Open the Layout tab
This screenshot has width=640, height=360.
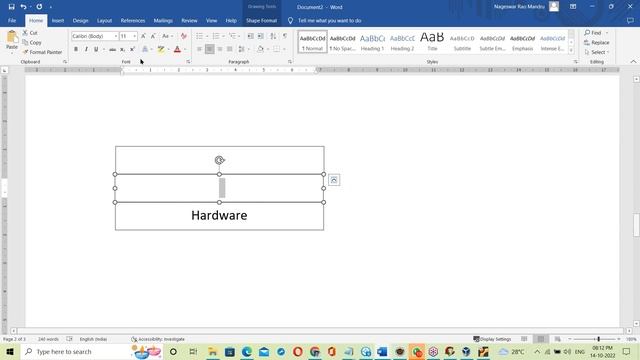[104, 20]
